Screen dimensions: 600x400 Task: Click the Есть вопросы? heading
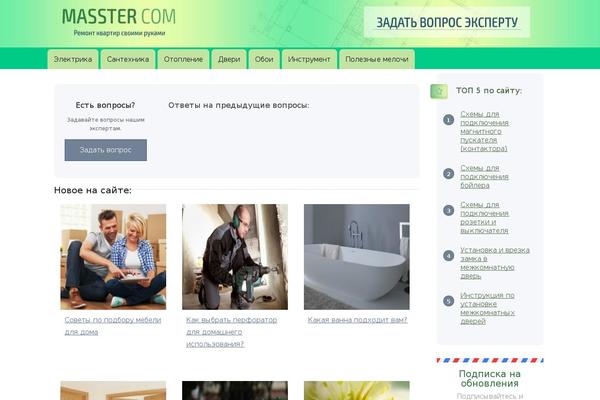pos(105,105)
